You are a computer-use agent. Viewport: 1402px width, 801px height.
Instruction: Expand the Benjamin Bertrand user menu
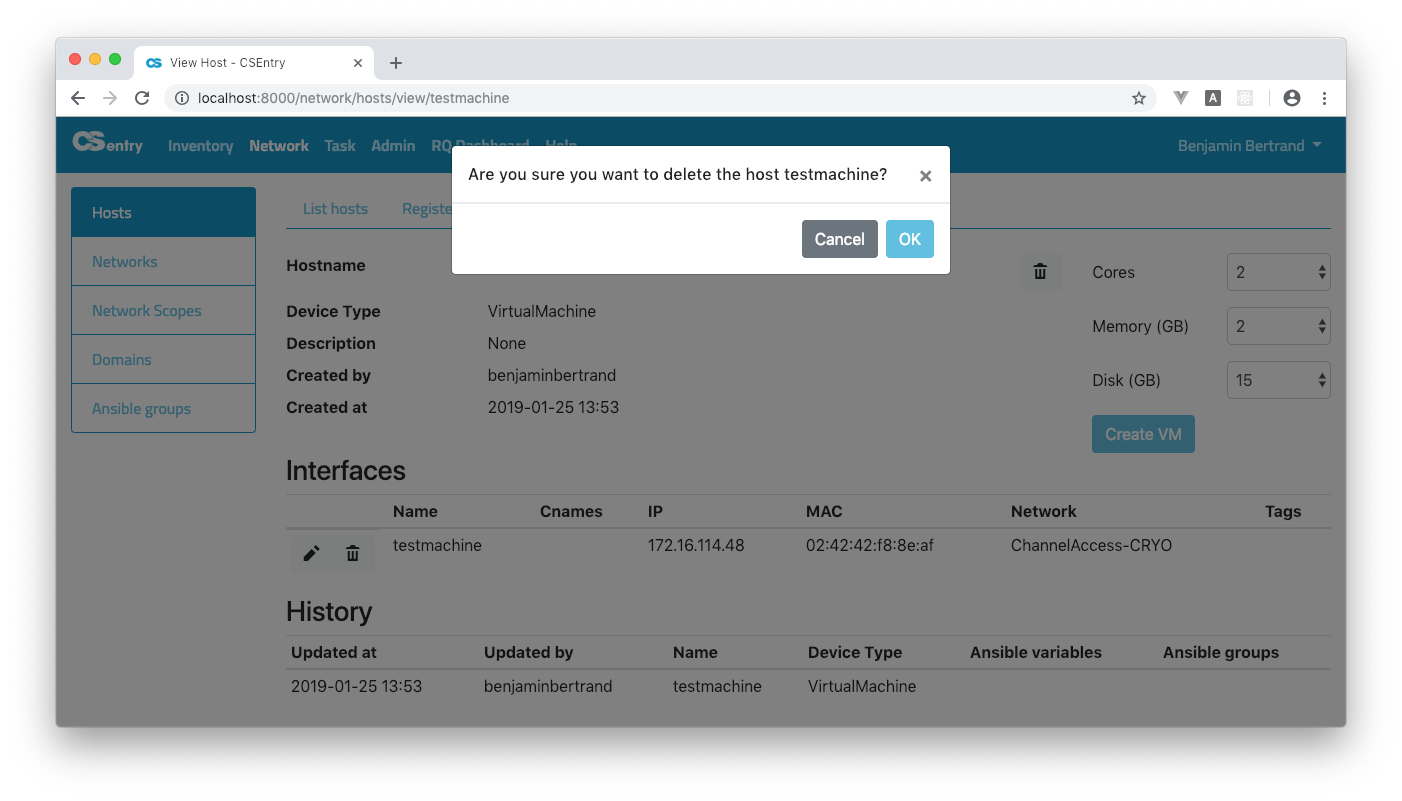[x=1249, y=146]
